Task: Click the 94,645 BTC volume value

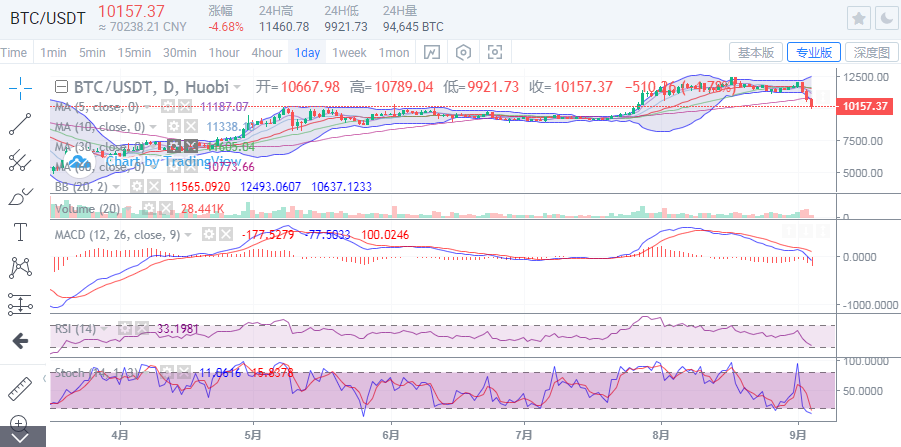Action: point(413,27)
